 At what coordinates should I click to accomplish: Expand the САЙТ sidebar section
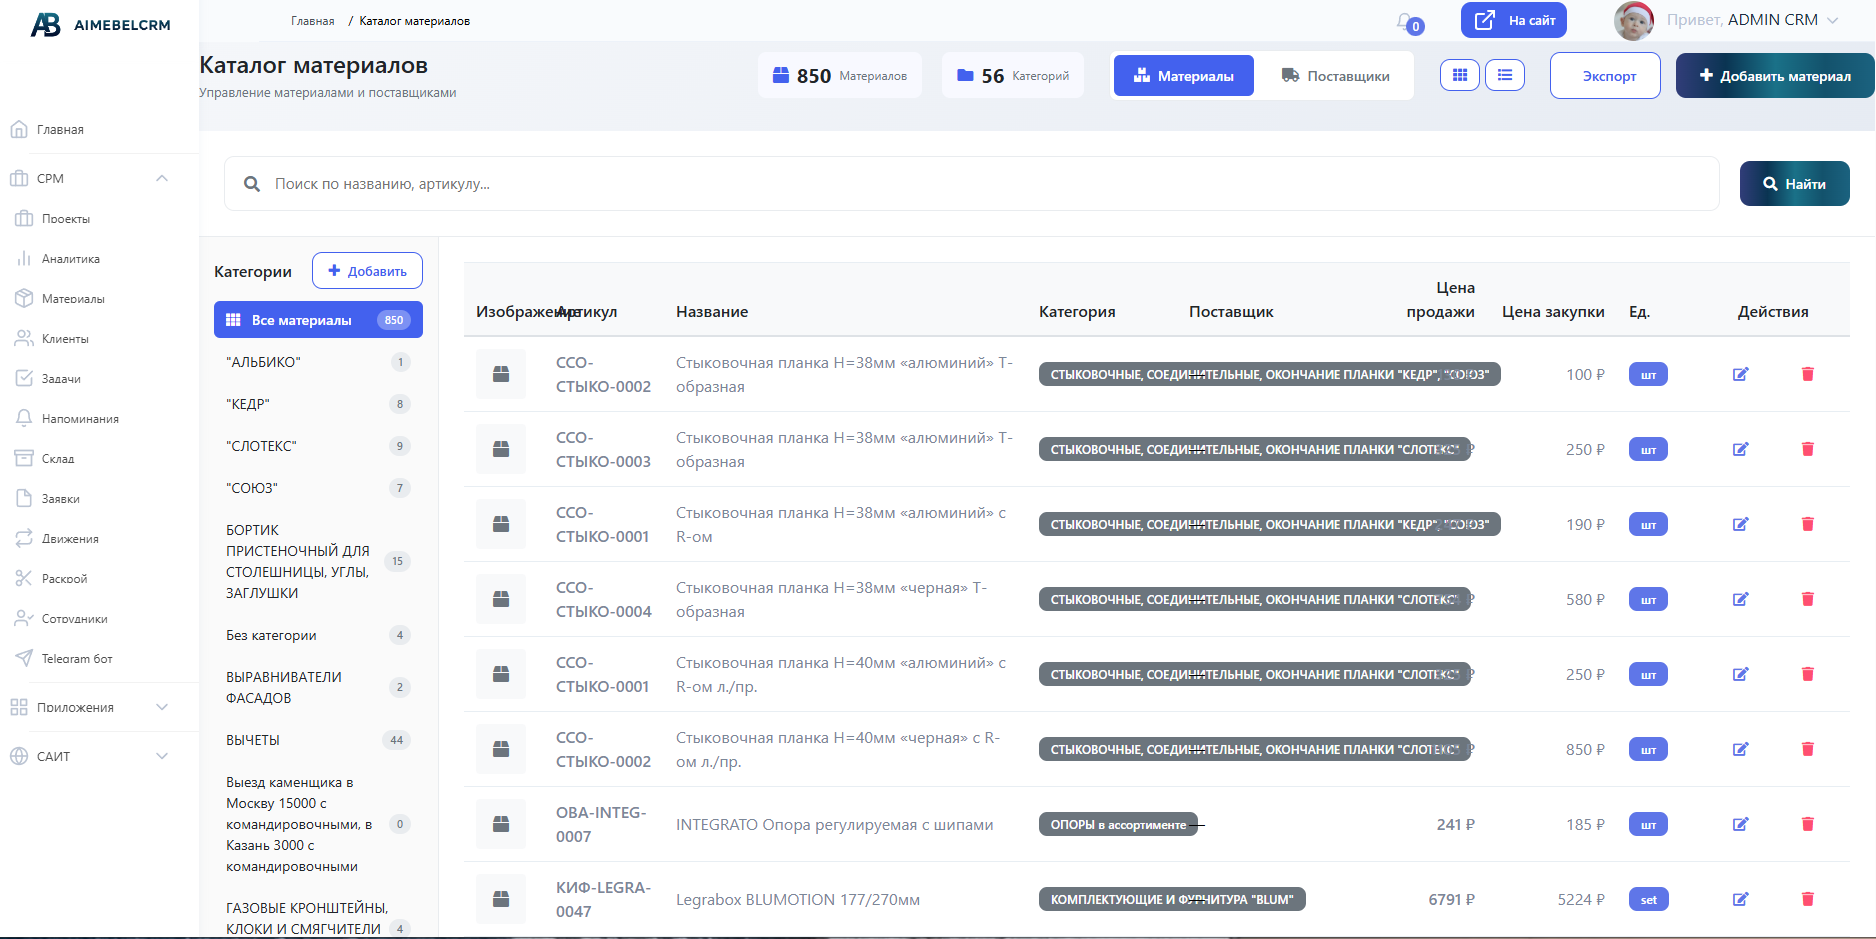point(162,756)
